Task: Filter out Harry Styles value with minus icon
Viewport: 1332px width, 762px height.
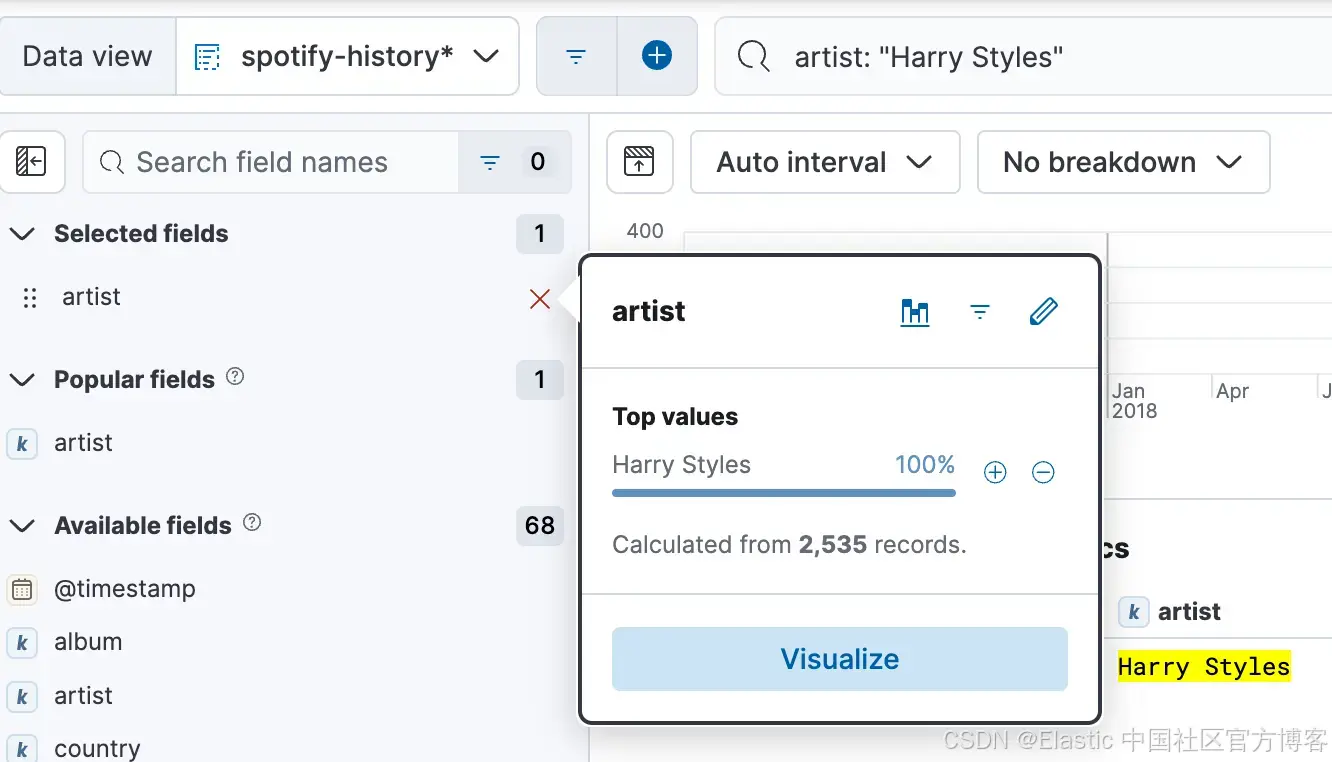Action: tap(1043, 472)
